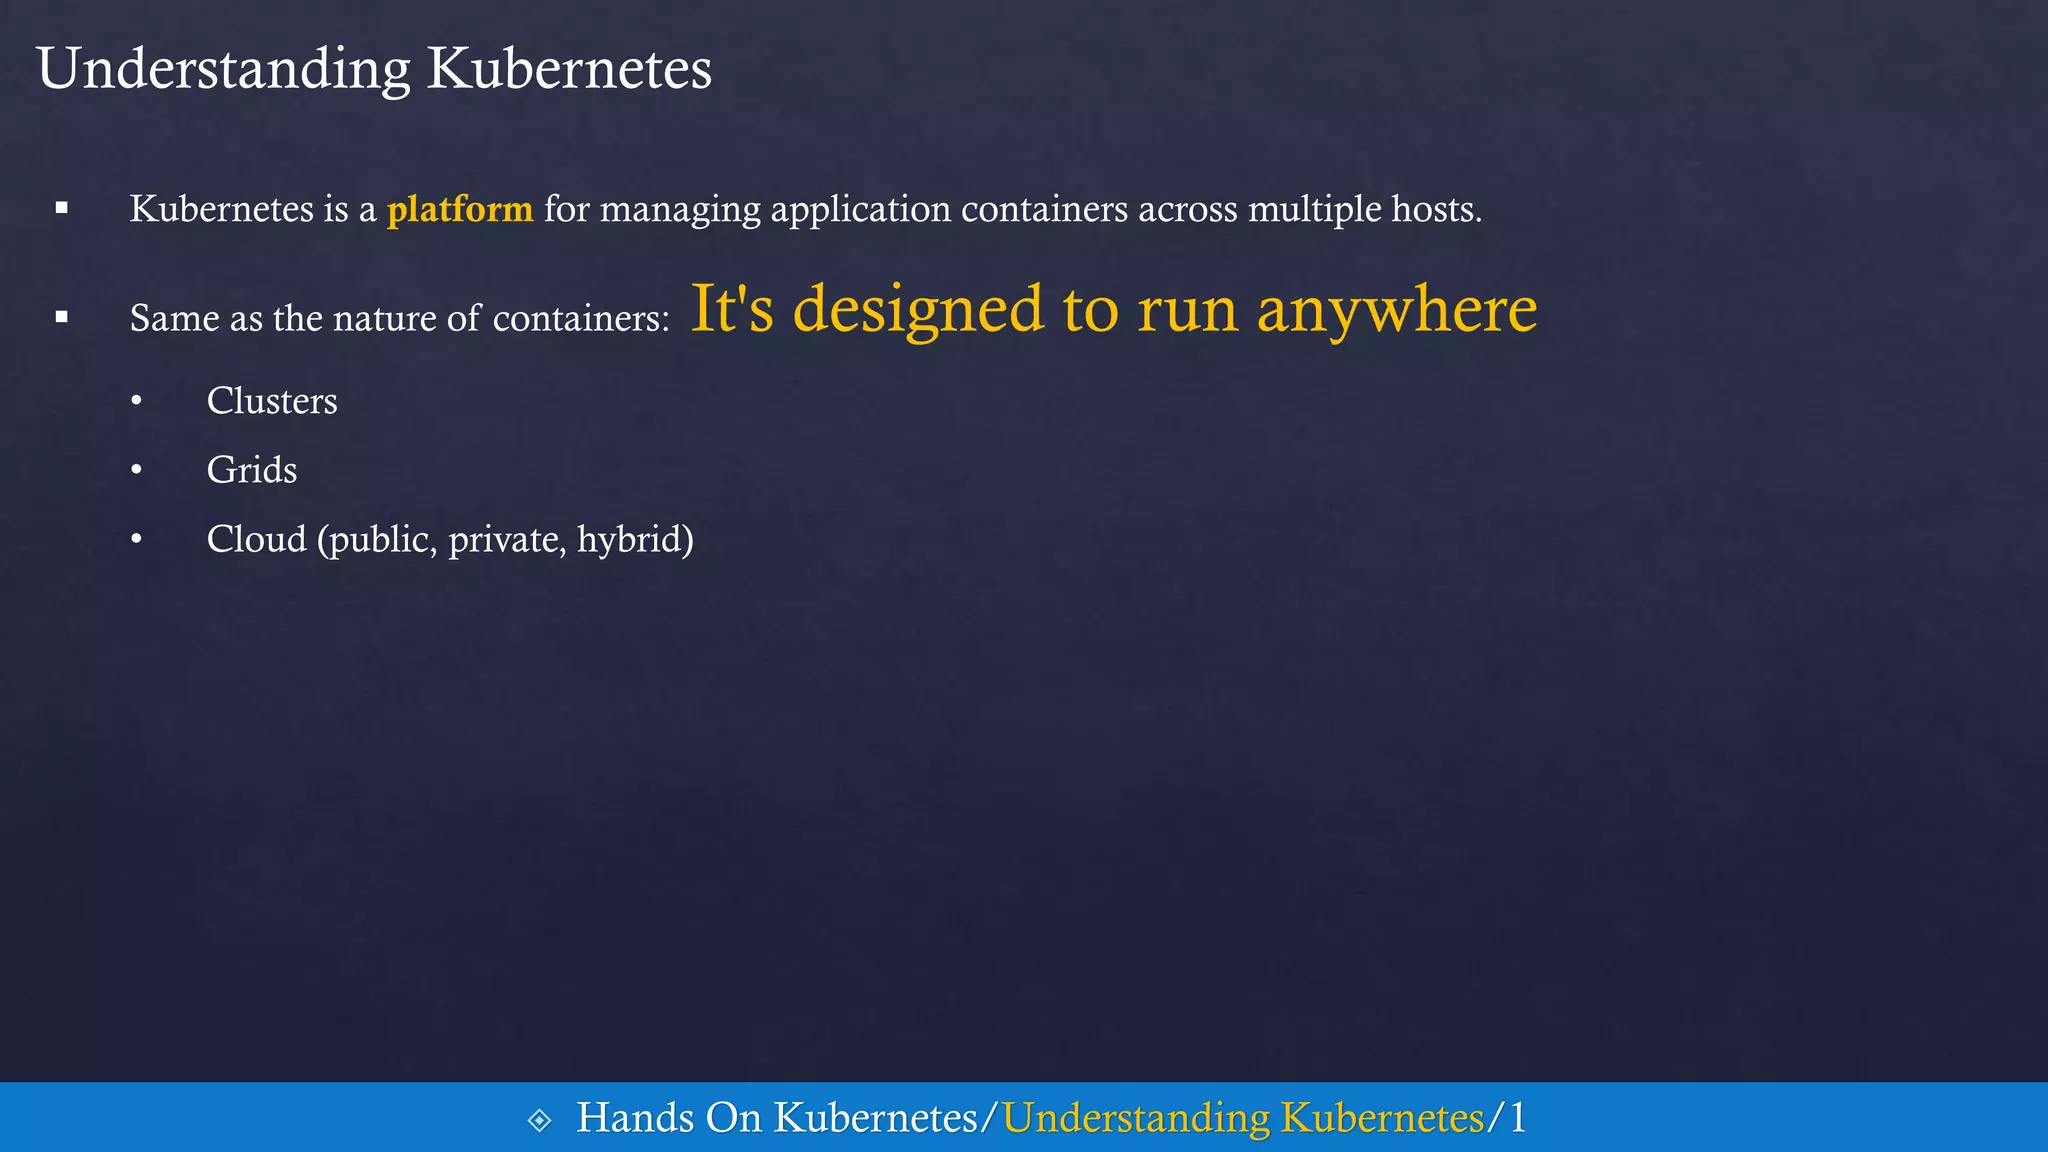Select 'Cloud (public, private, hybrid)' bullet
The height and width of the screenshot is (1152, 2048).
point(450,540)
